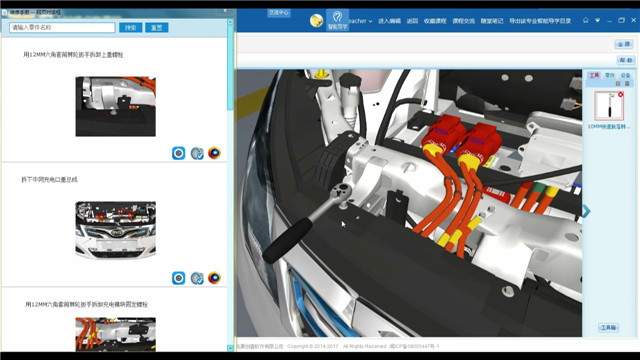Click the home icon in the title bar
Viewport: 640px width, 360px height.
(x=586, y=20)
